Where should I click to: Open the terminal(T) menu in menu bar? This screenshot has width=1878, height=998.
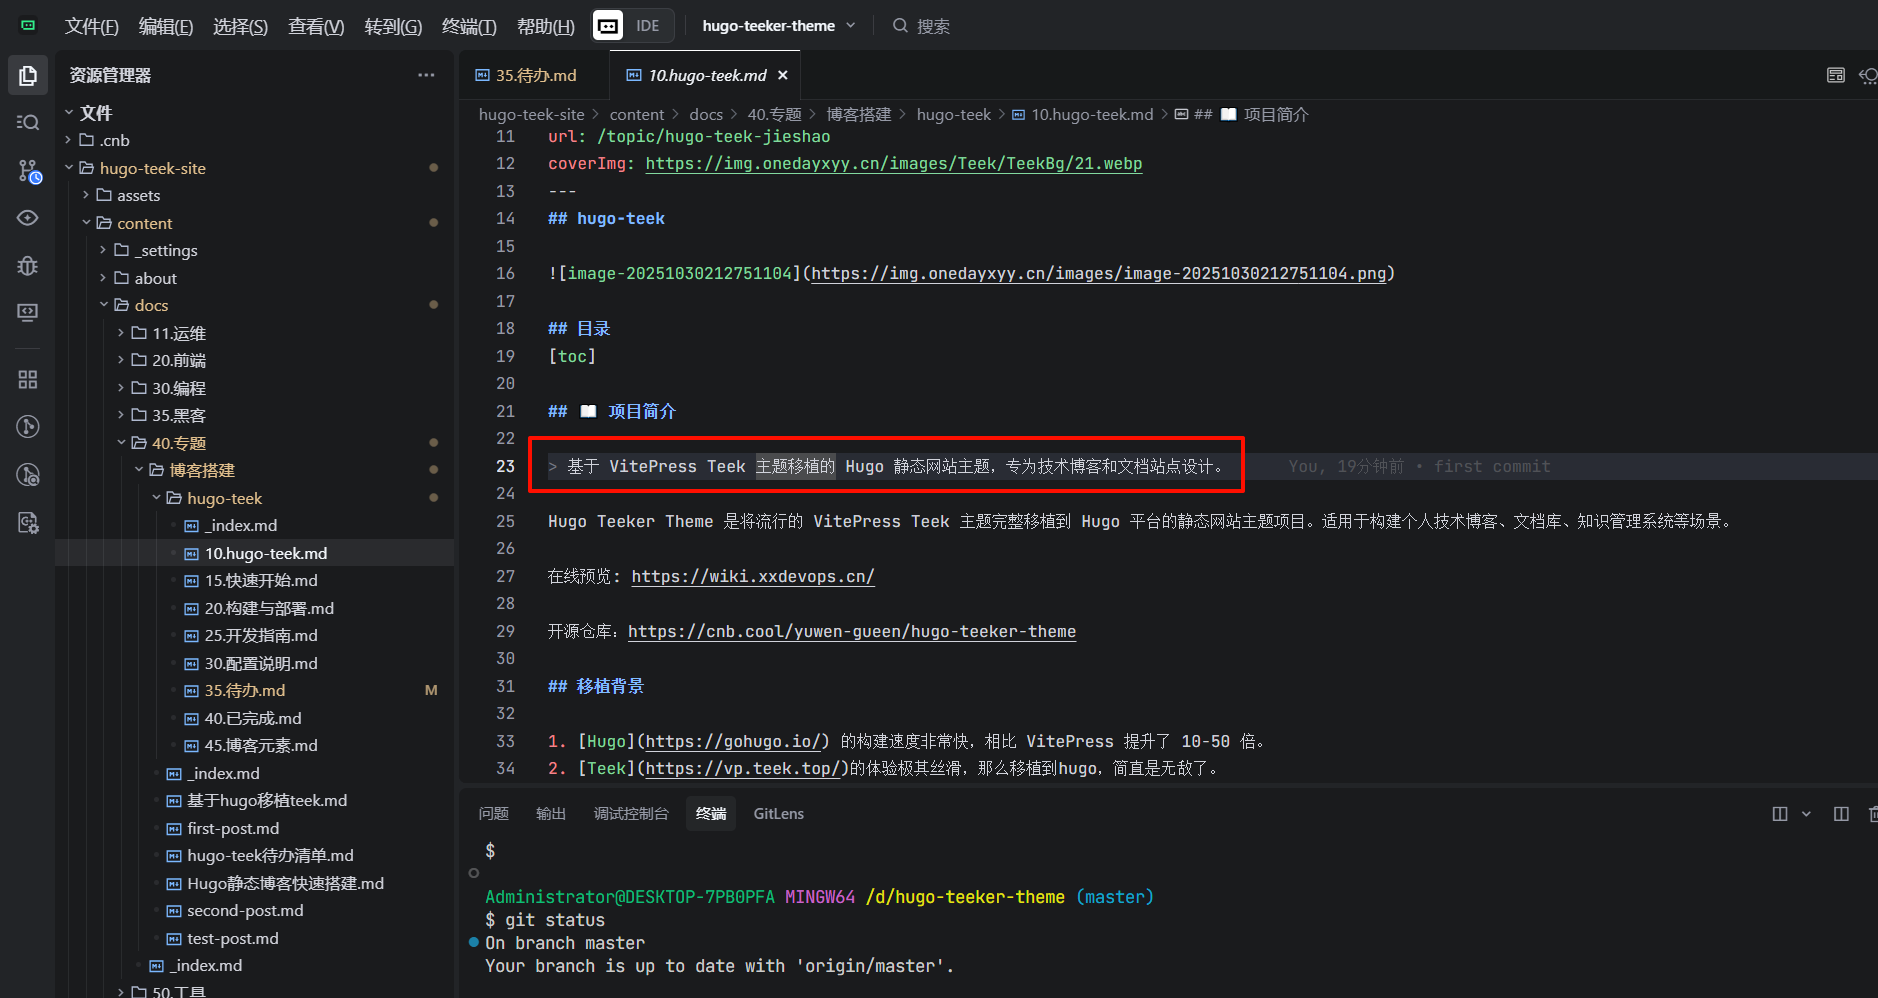click(469, 27)
